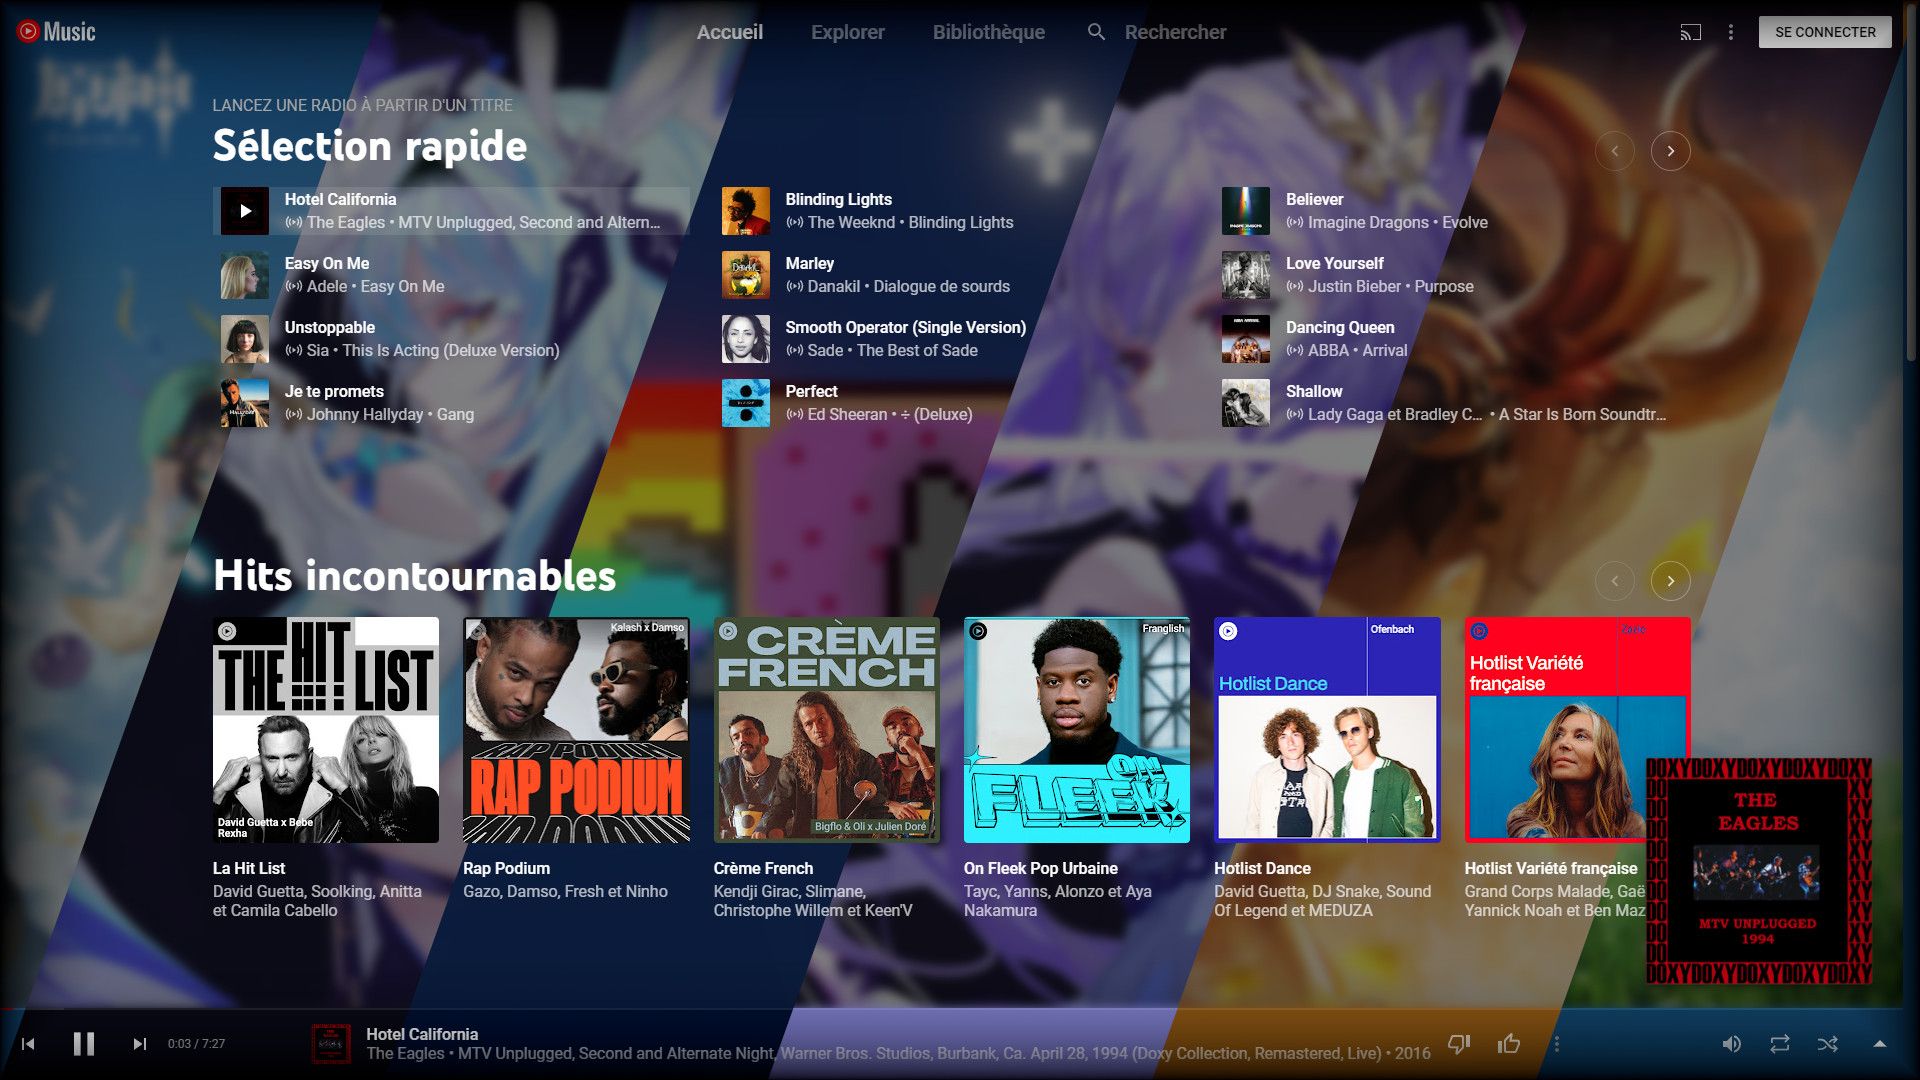
Task: Click the Cast icon in the top bar
Action: 1691,31
